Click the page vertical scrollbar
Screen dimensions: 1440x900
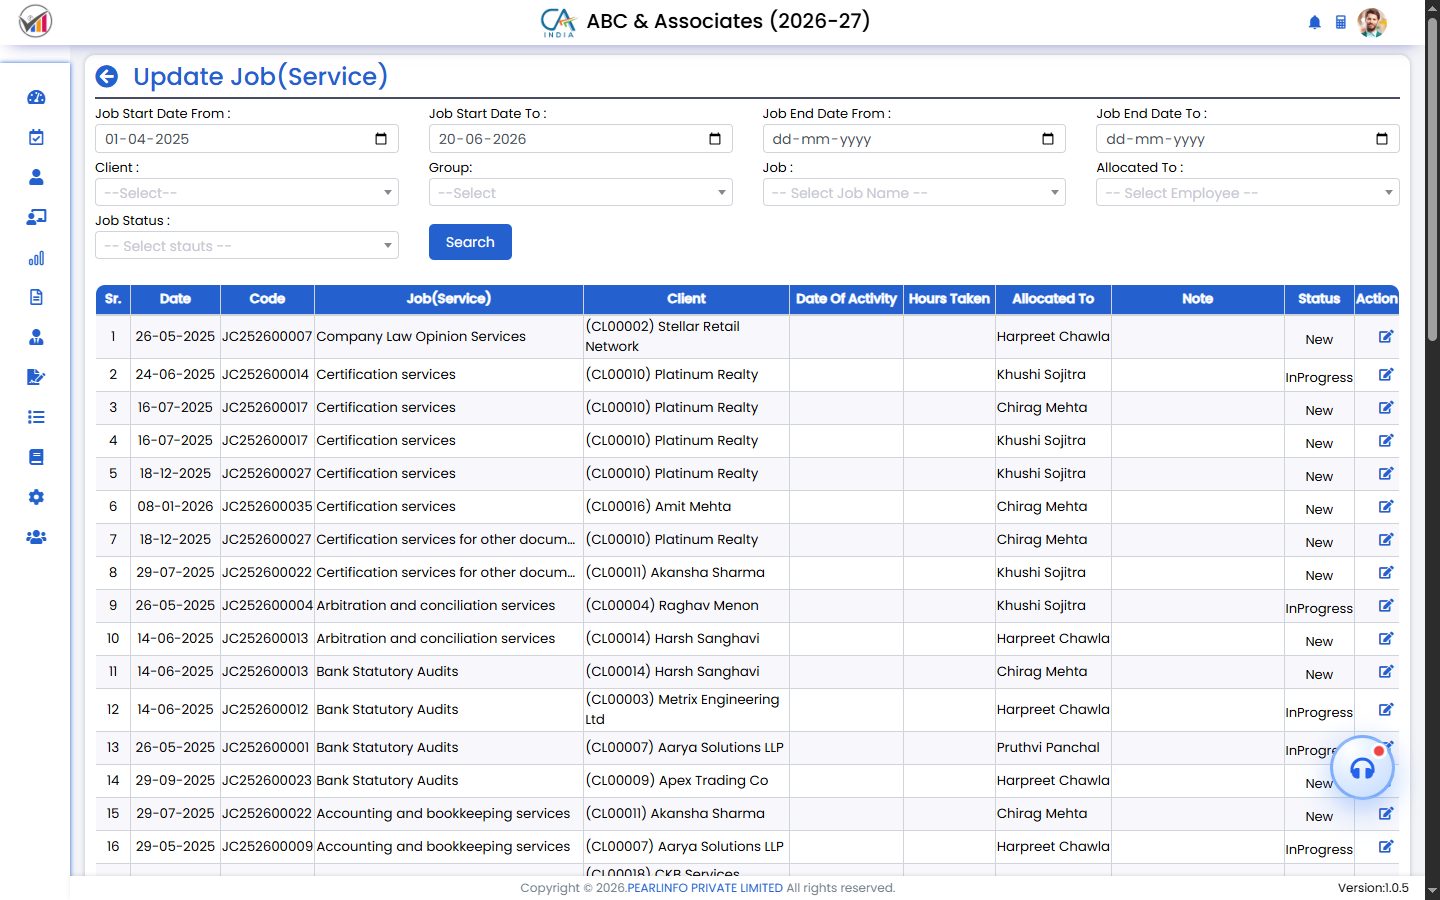[x=1432, y=180]
